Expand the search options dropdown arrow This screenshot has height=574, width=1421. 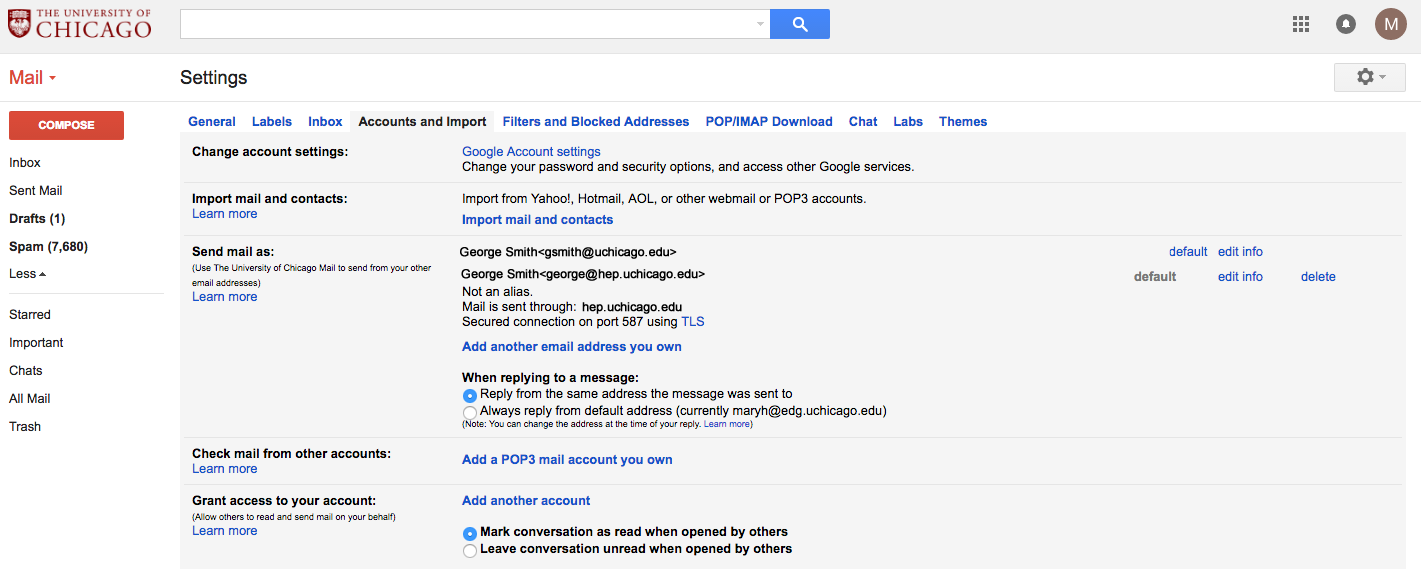coord(760,25)
